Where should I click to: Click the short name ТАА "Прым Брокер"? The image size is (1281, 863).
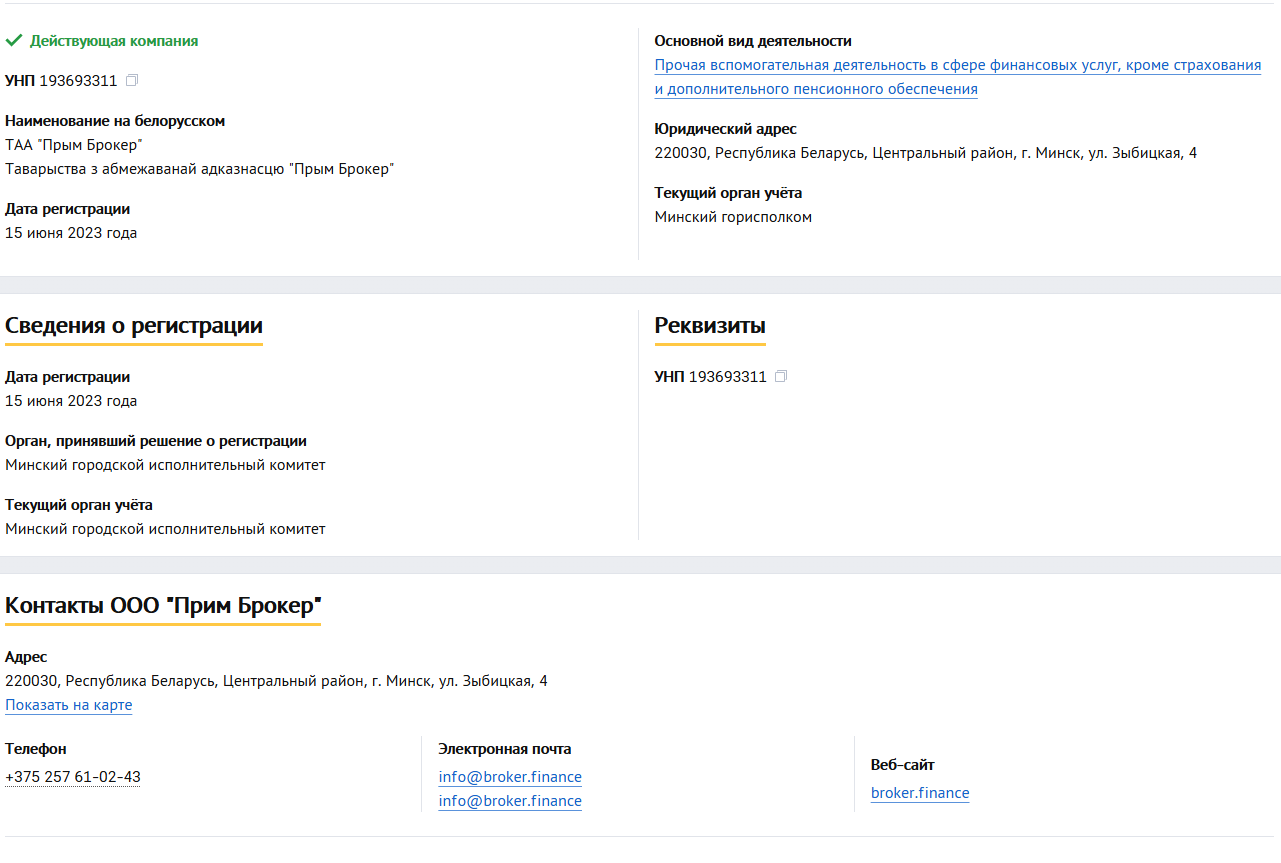tap(73, 145)
